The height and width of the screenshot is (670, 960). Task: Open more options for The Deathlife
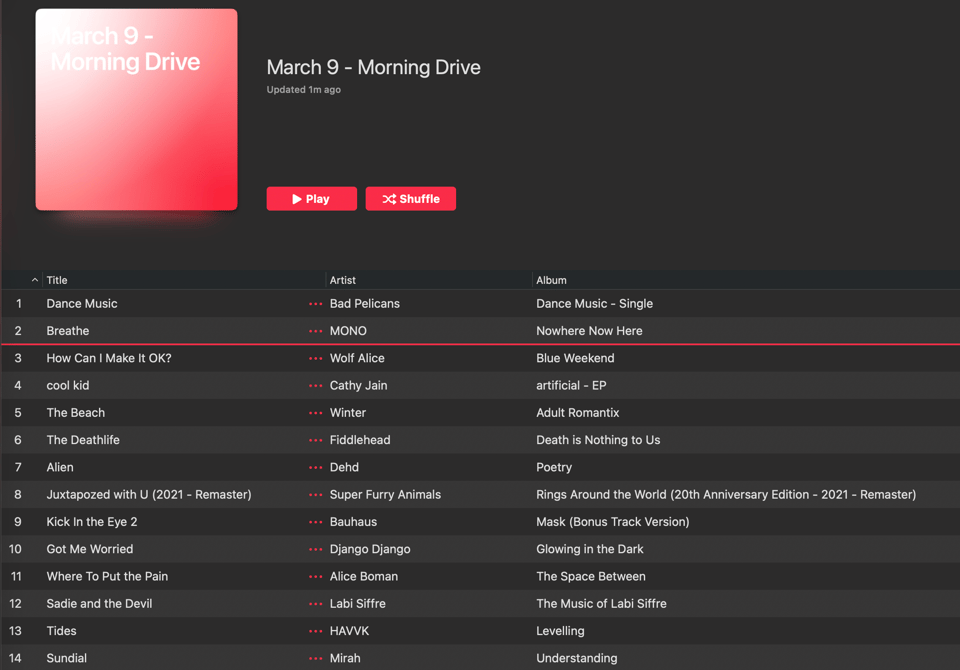pyautogui.click(x=316, y=440)
